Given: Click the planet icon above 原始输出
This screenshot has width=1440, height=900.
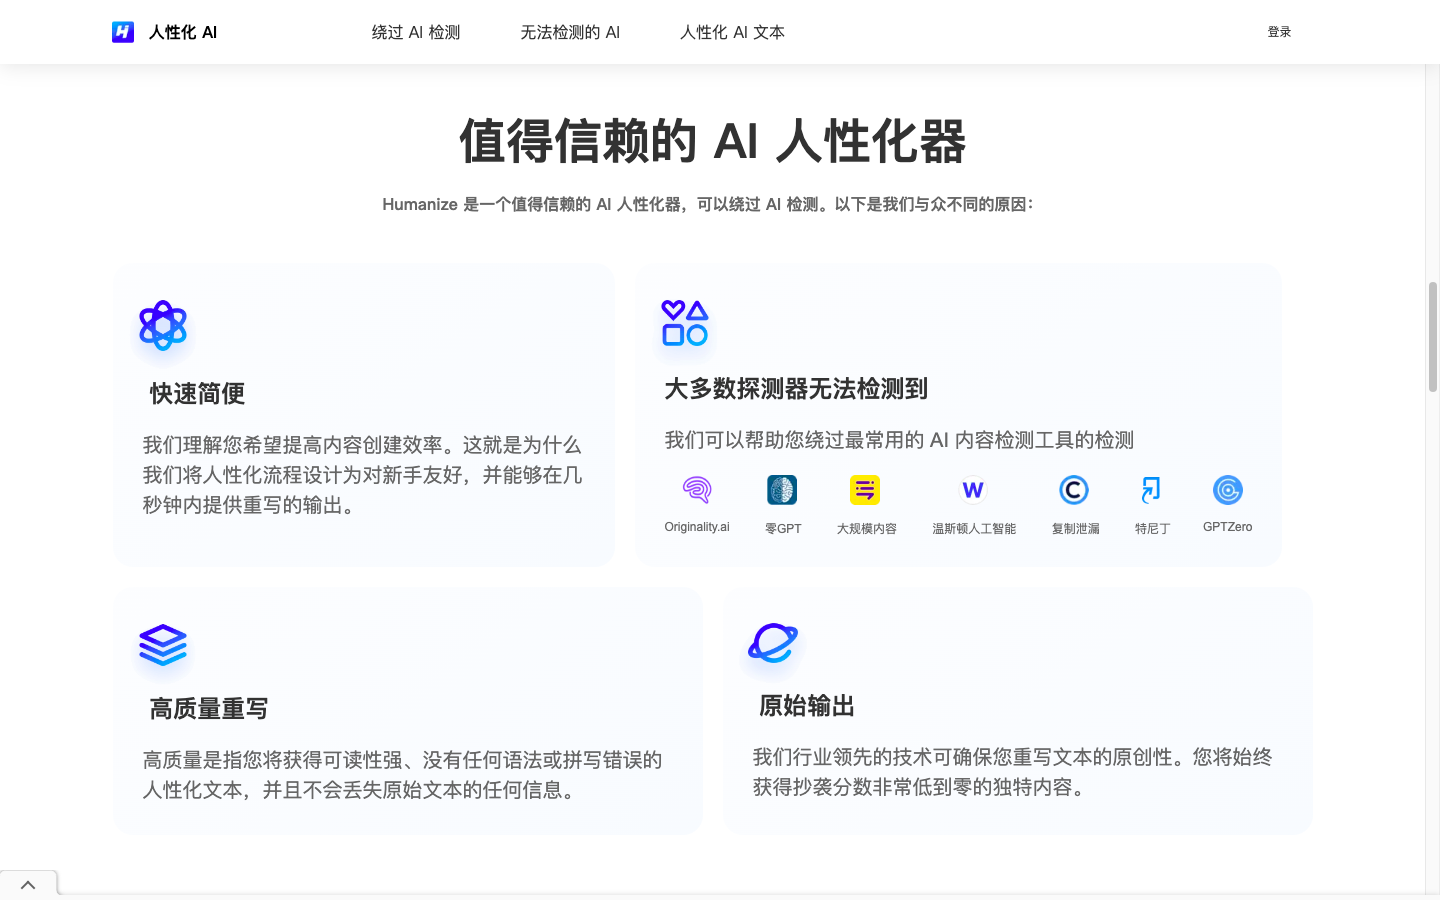Looking at the screenshot, I should [773, 643].
